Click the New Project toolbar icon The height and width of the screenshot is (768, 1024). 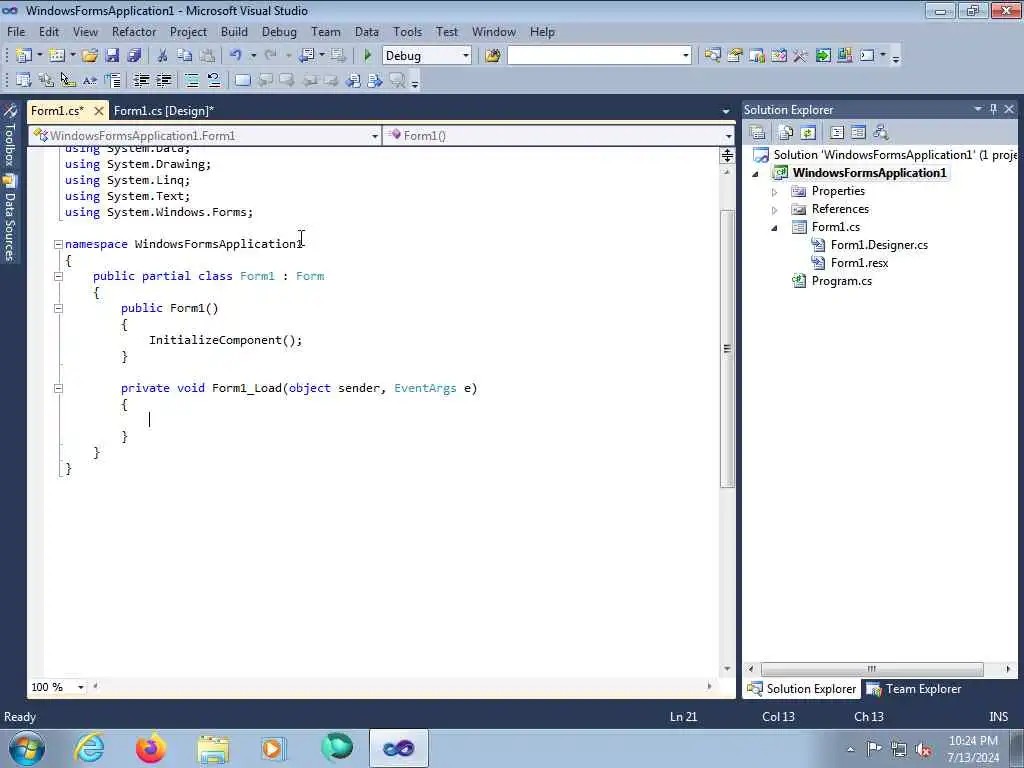coord(24,56)
